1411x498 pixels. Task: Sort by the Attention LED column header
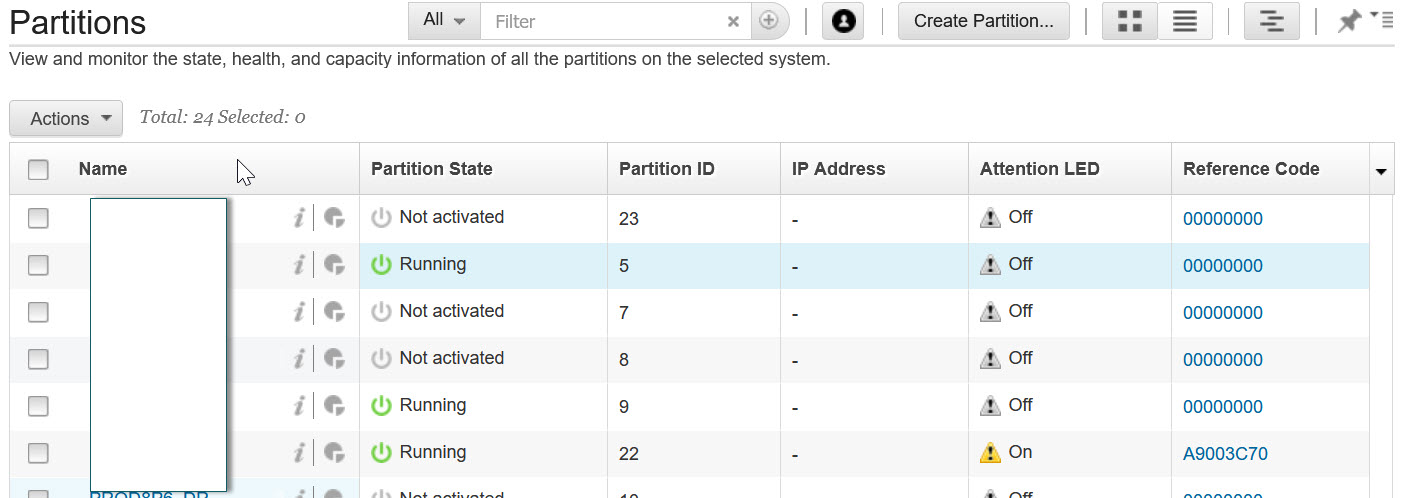pyautogui.click(x=1039, y=169)
